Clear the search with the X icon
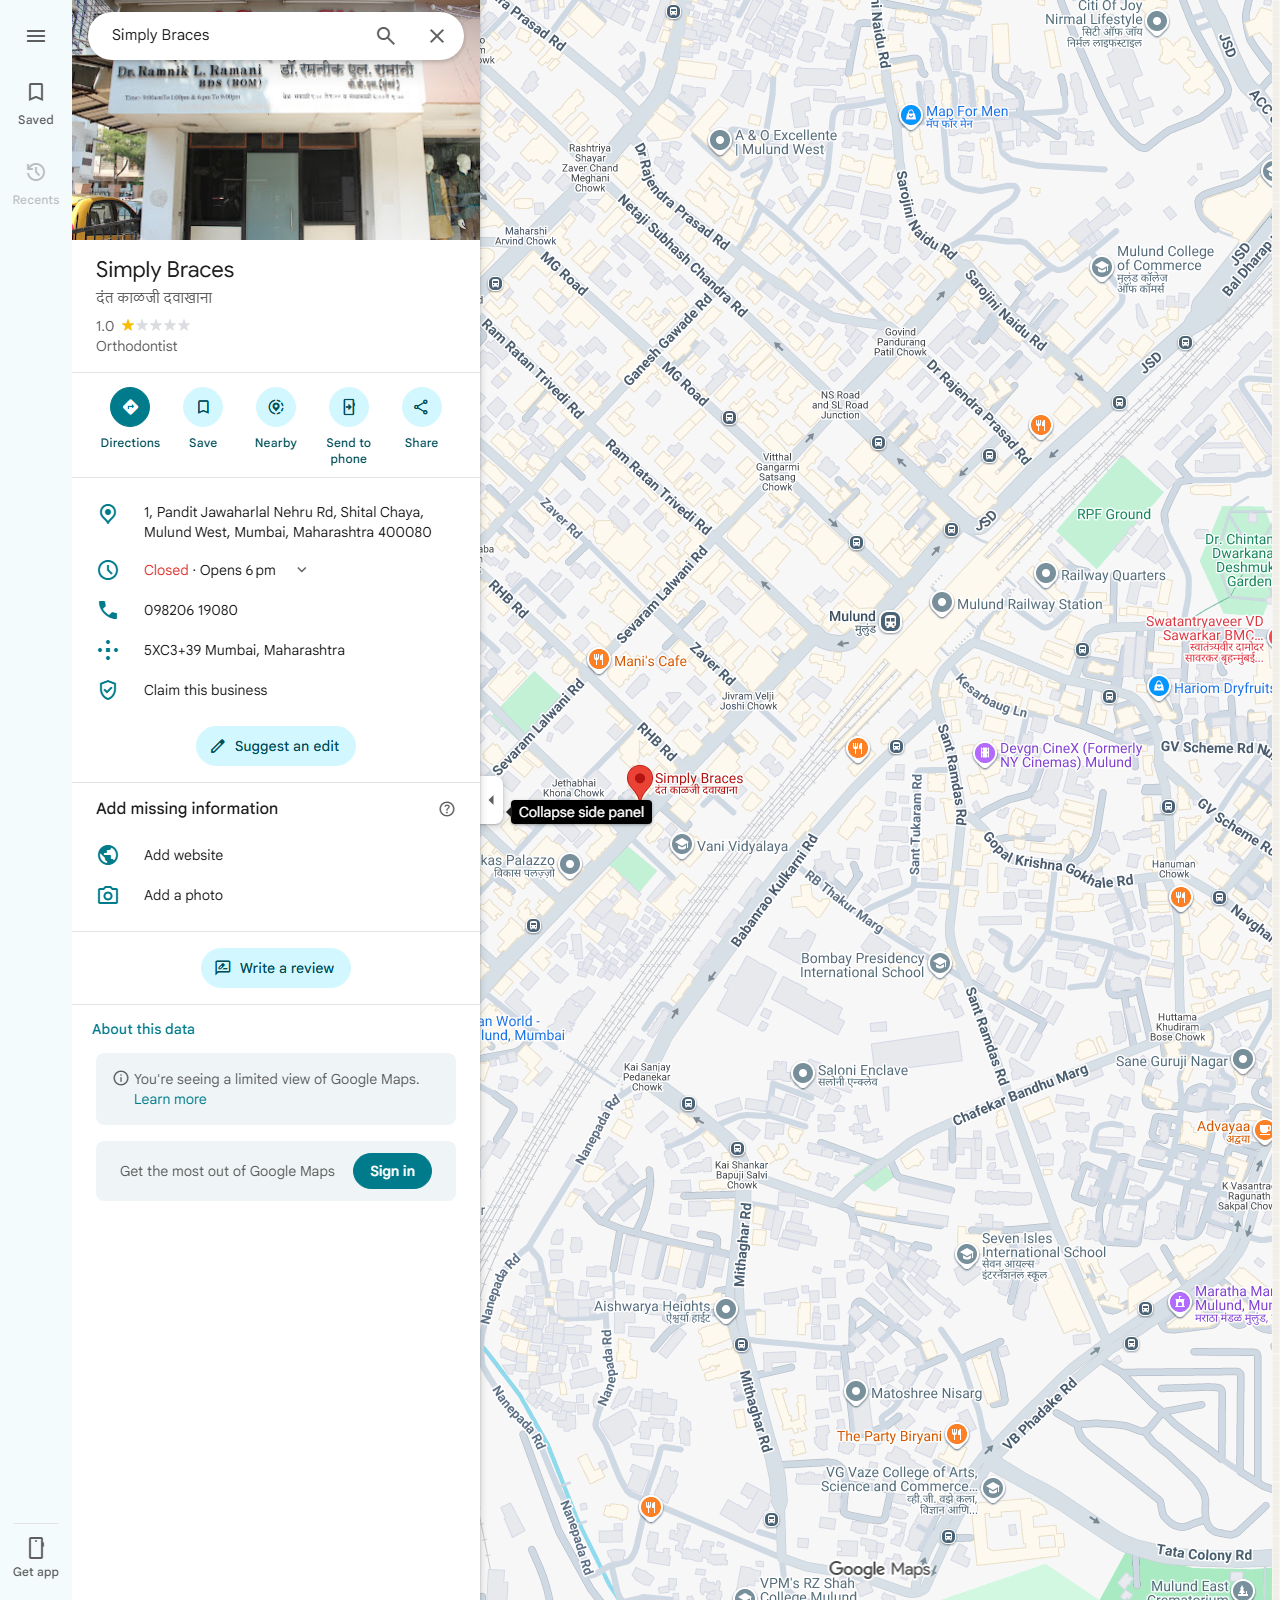 click(x=437, y=36)
